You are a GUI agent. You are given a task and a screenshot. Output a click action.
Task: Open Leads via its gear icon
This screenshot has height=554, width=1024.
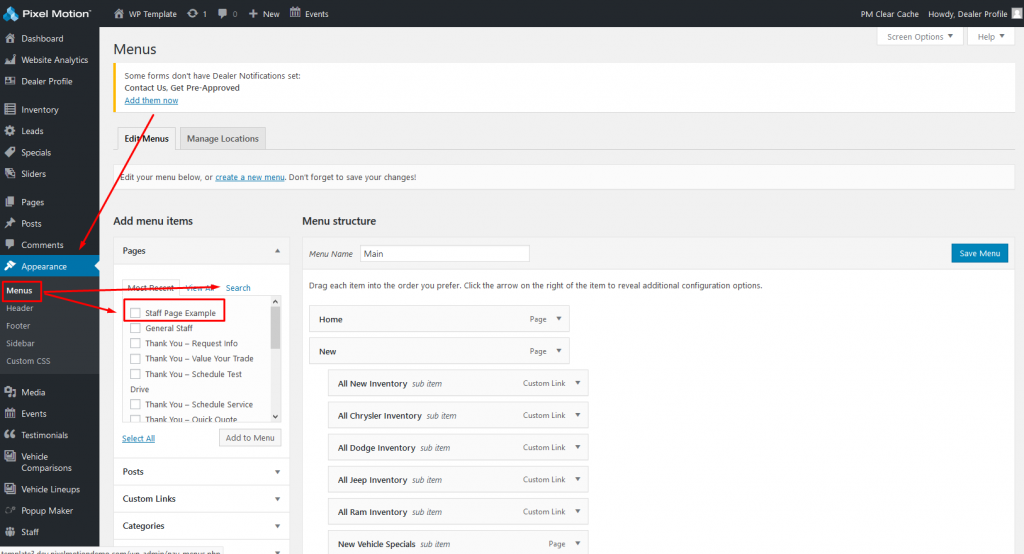tap(10, 131)
